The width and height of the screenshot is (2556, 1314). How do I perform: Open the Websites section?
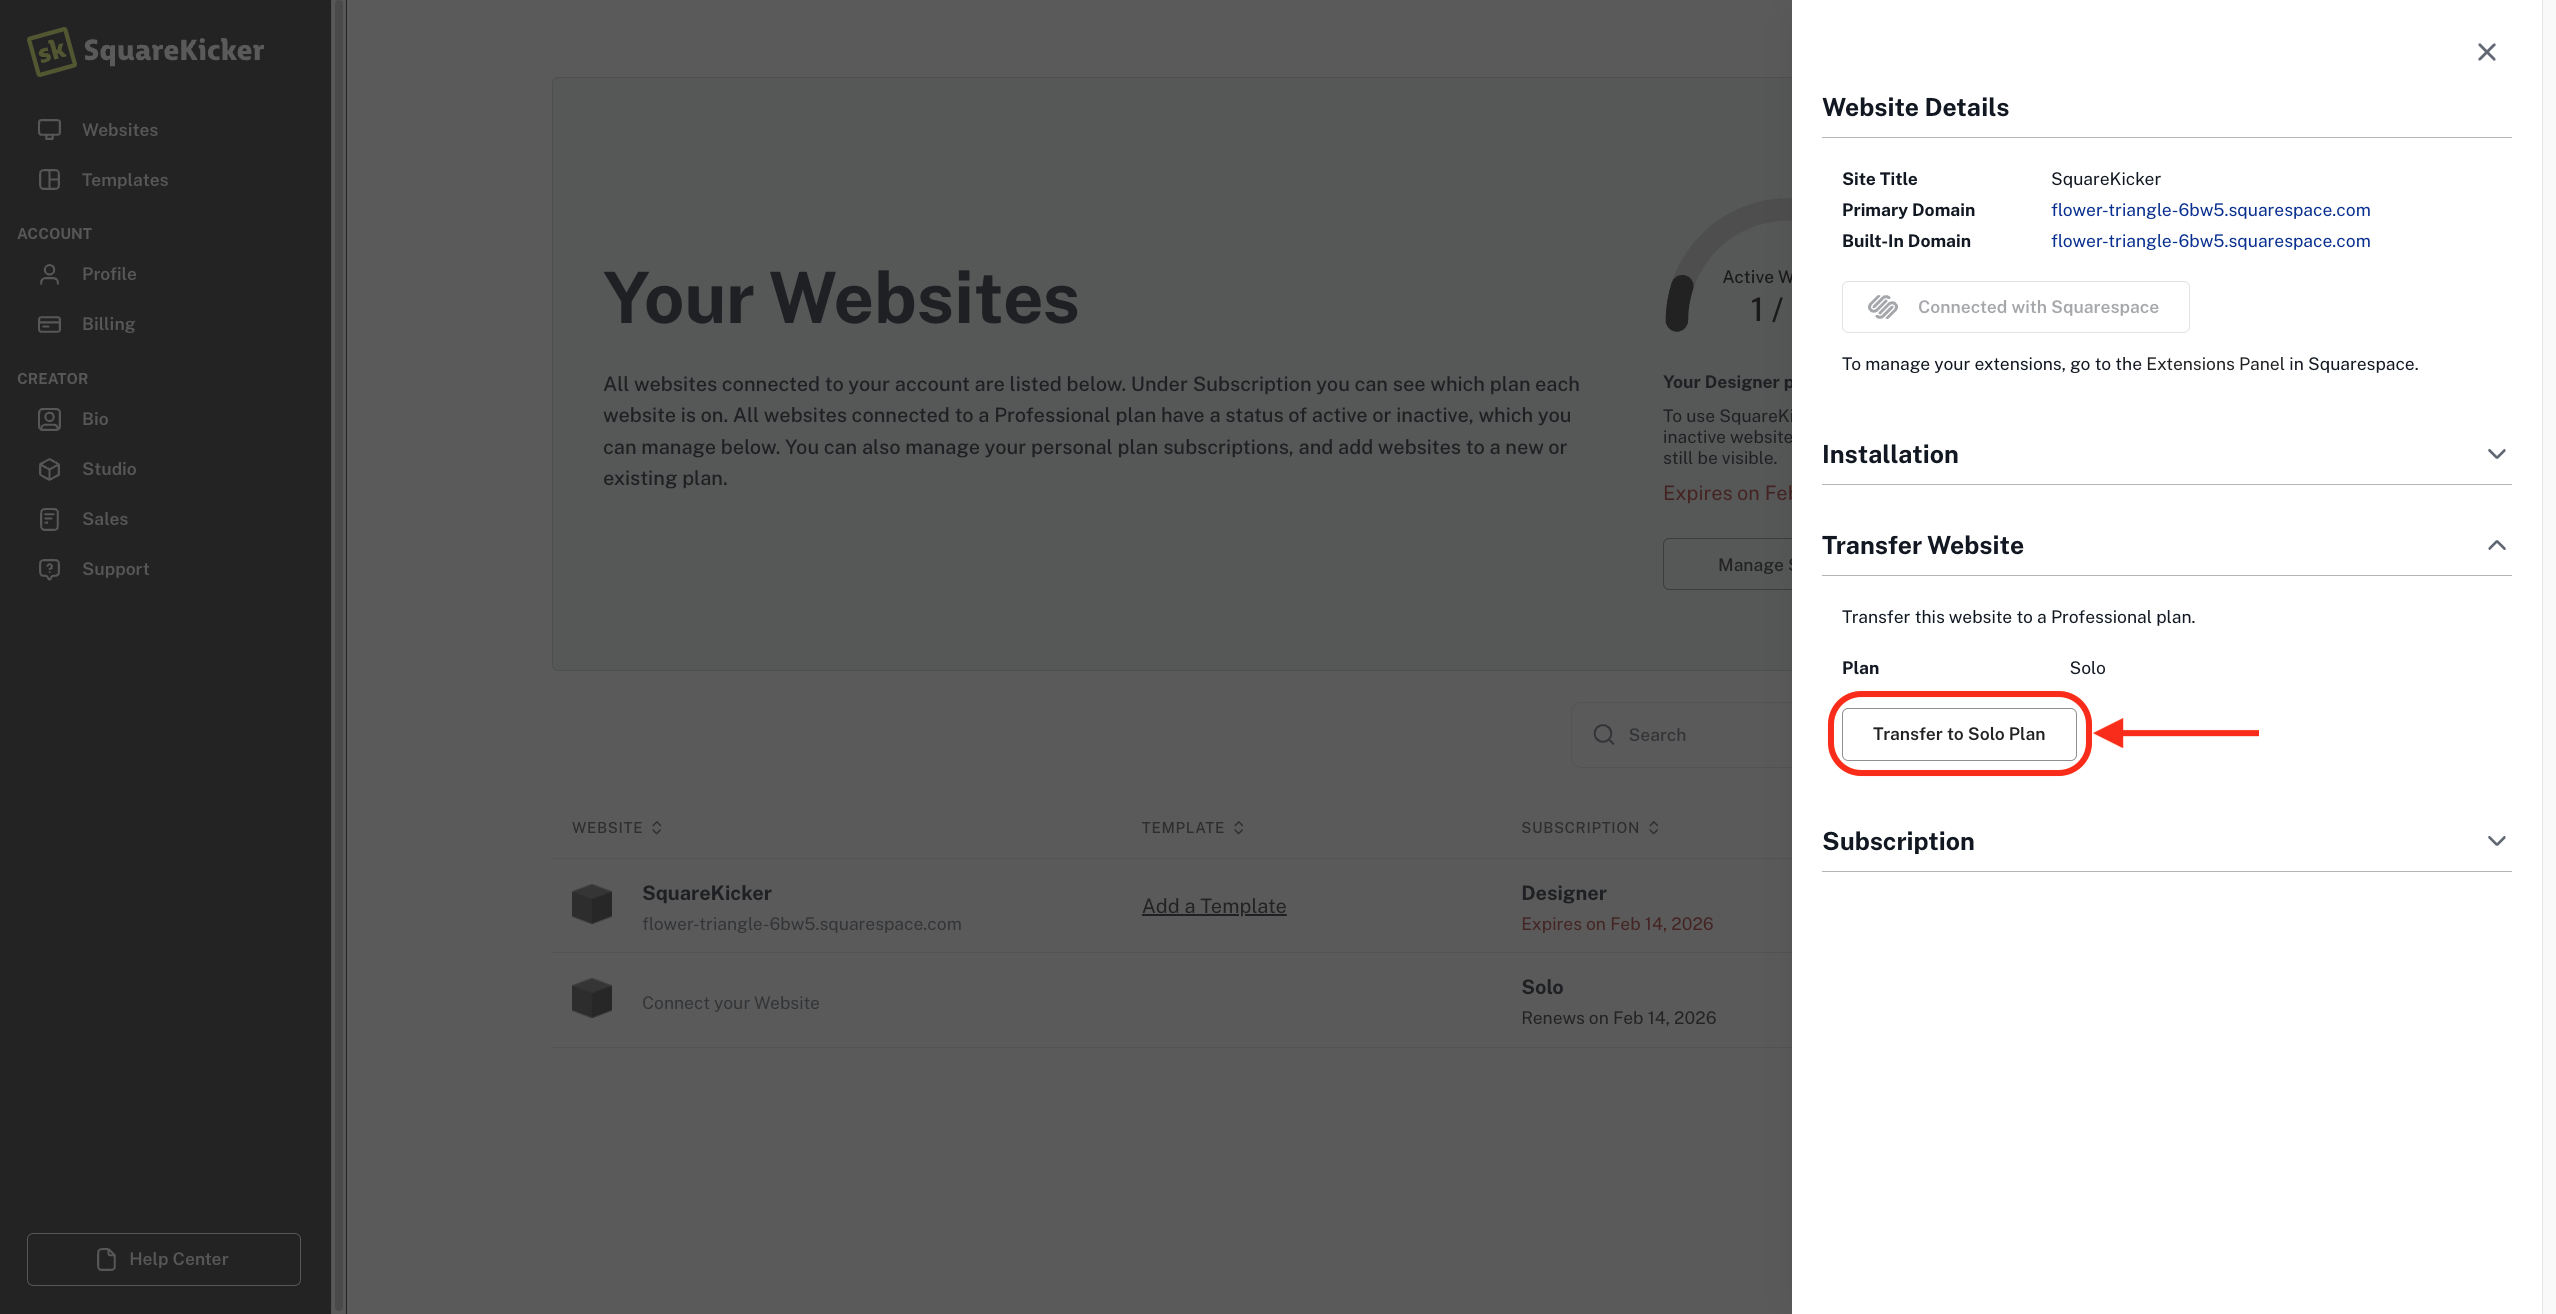coord(119,129)
